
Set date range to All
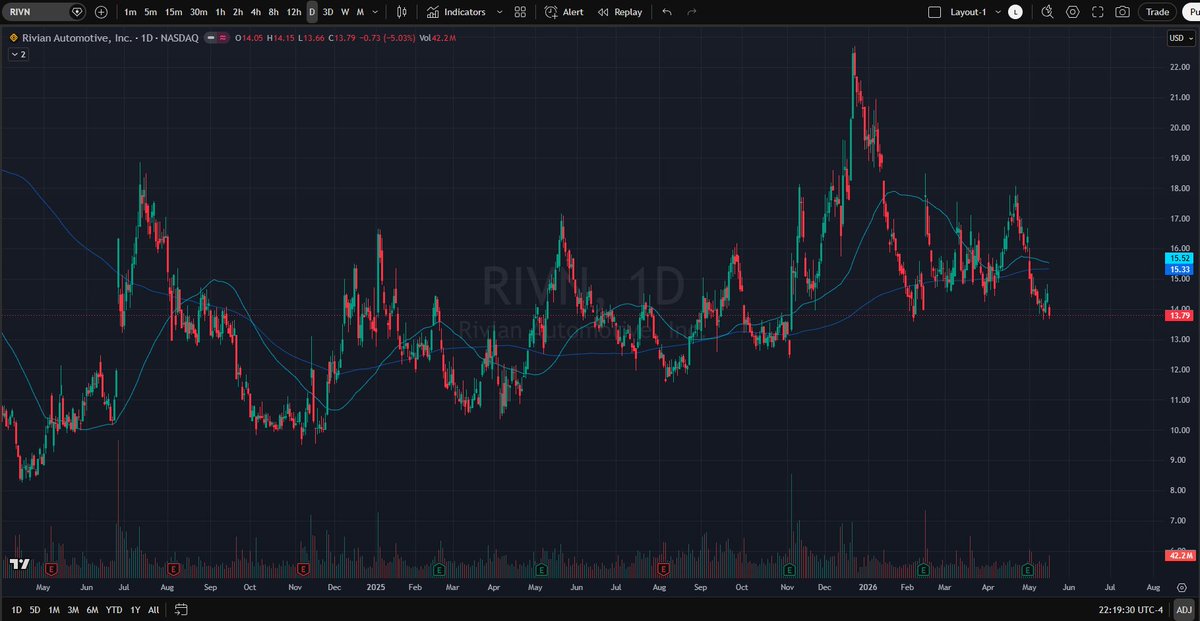(x=153, y=609)
